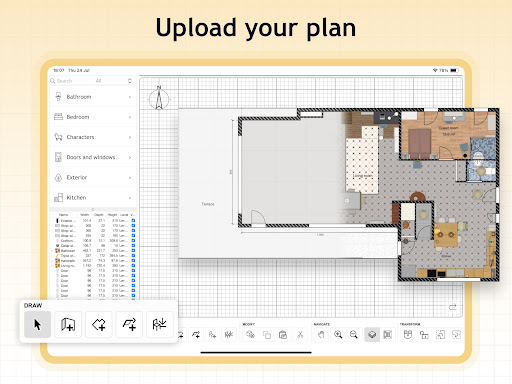Click the magnifier icon in the search bar

pyautogui.click(x=53, y=81)
